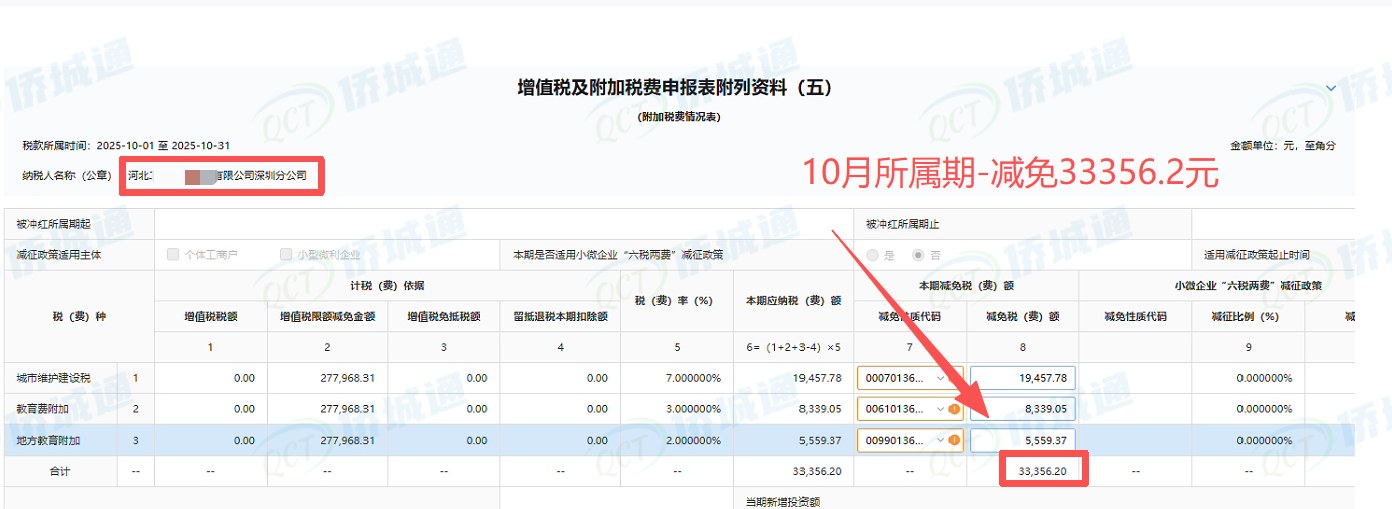Click the 本期减免税（费）额 group header
The width and height of the screenshot is (1392, 509).
tap(965, 286)
